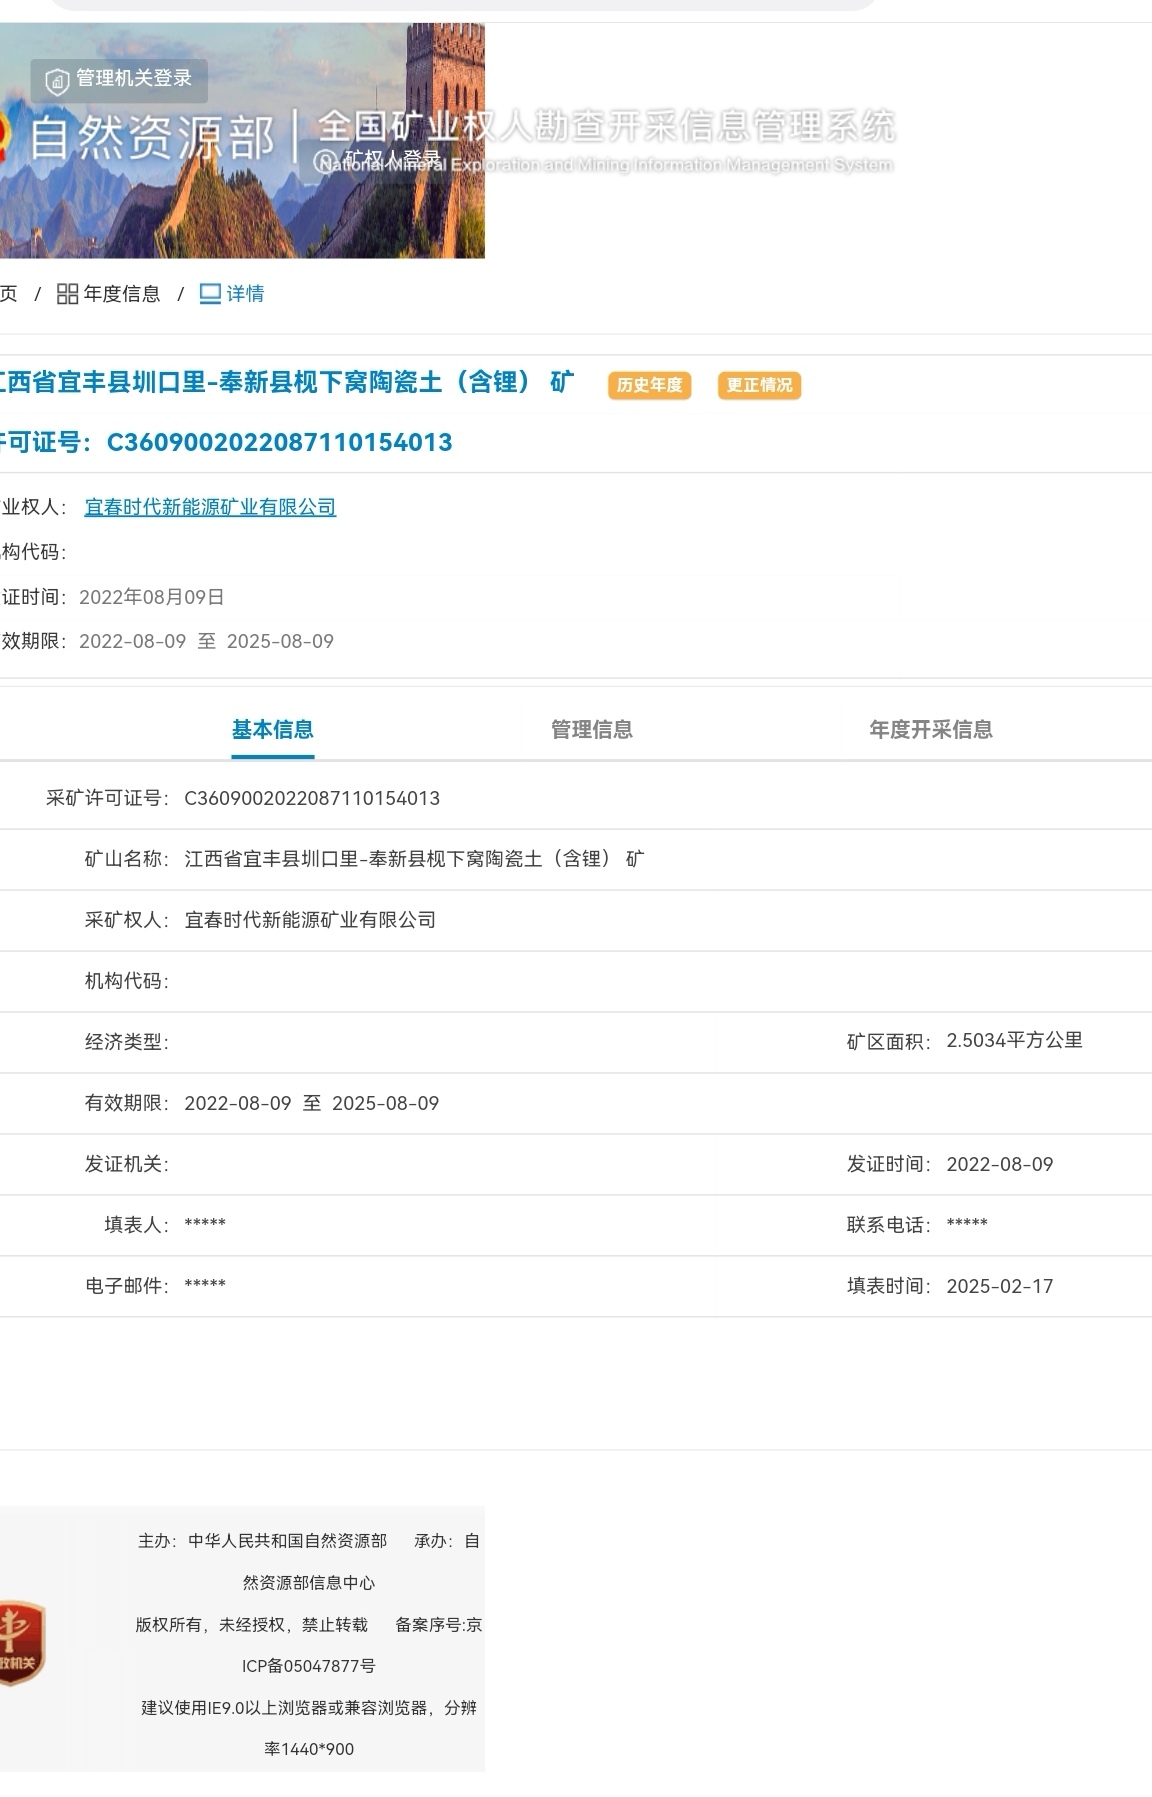Click the shield icon beside 管理机关登录
This screenshot has height=1797, width=1152.
[x=57, y=80]
